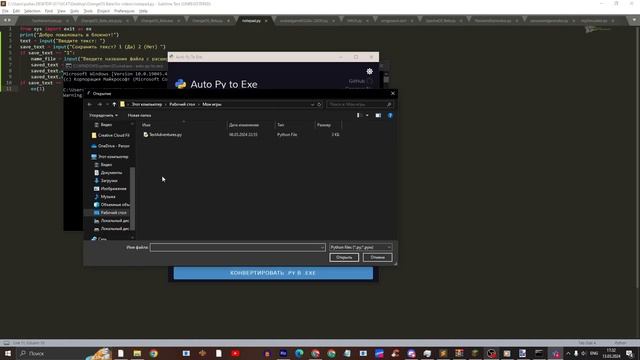The width and height of the screenshot is (640, 360).
Task: Click the Открыть button
Action: pyautogui.click(x=344, y=258)
